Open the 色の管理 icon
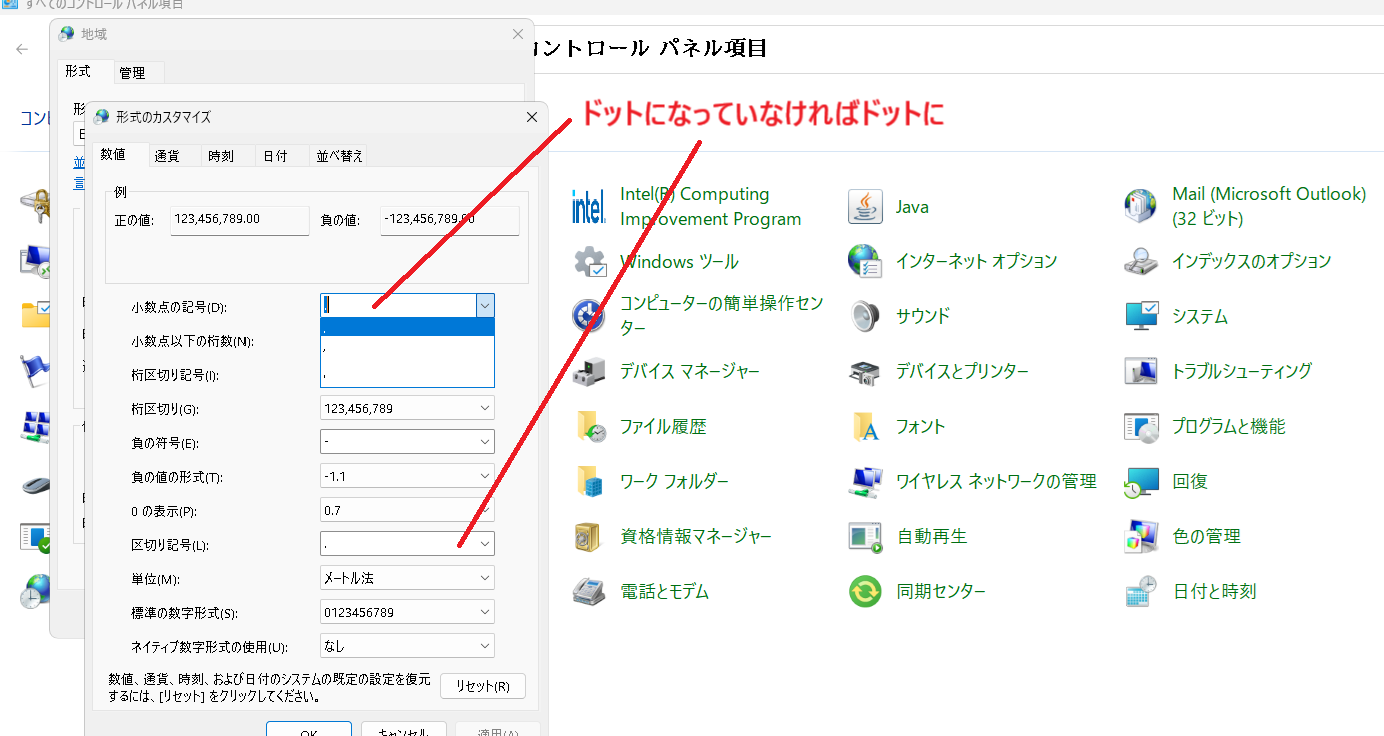Screen dimensions: 1384x736 [1141, 536]
